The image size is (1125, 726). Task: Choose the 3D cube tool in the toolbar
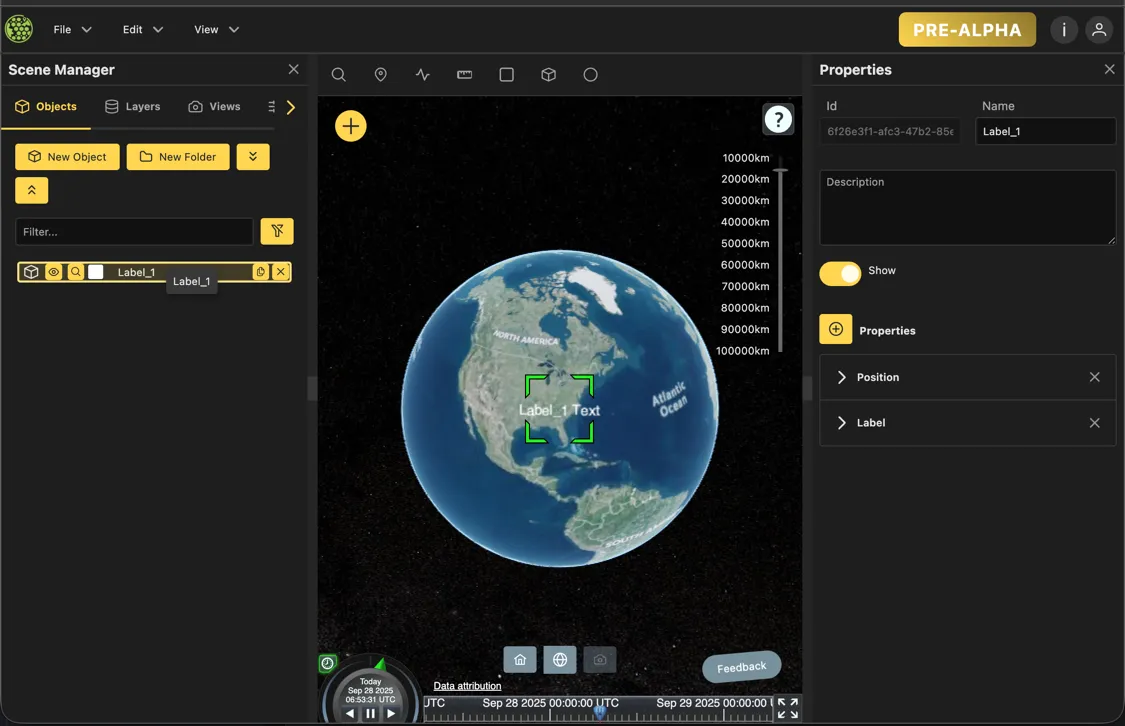pos(548,75)
